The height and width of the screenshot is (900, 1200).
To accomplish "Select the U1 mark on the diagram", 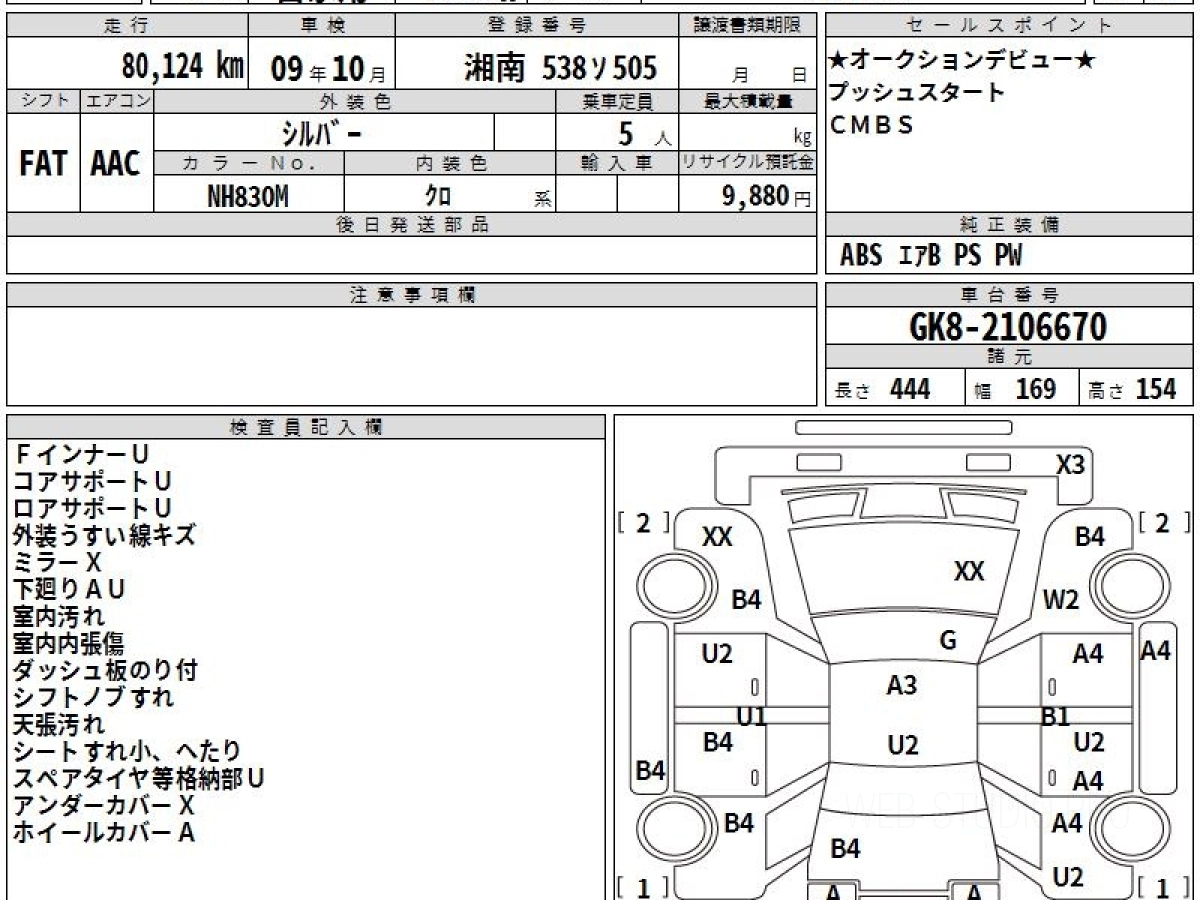I will coord(751,716).
